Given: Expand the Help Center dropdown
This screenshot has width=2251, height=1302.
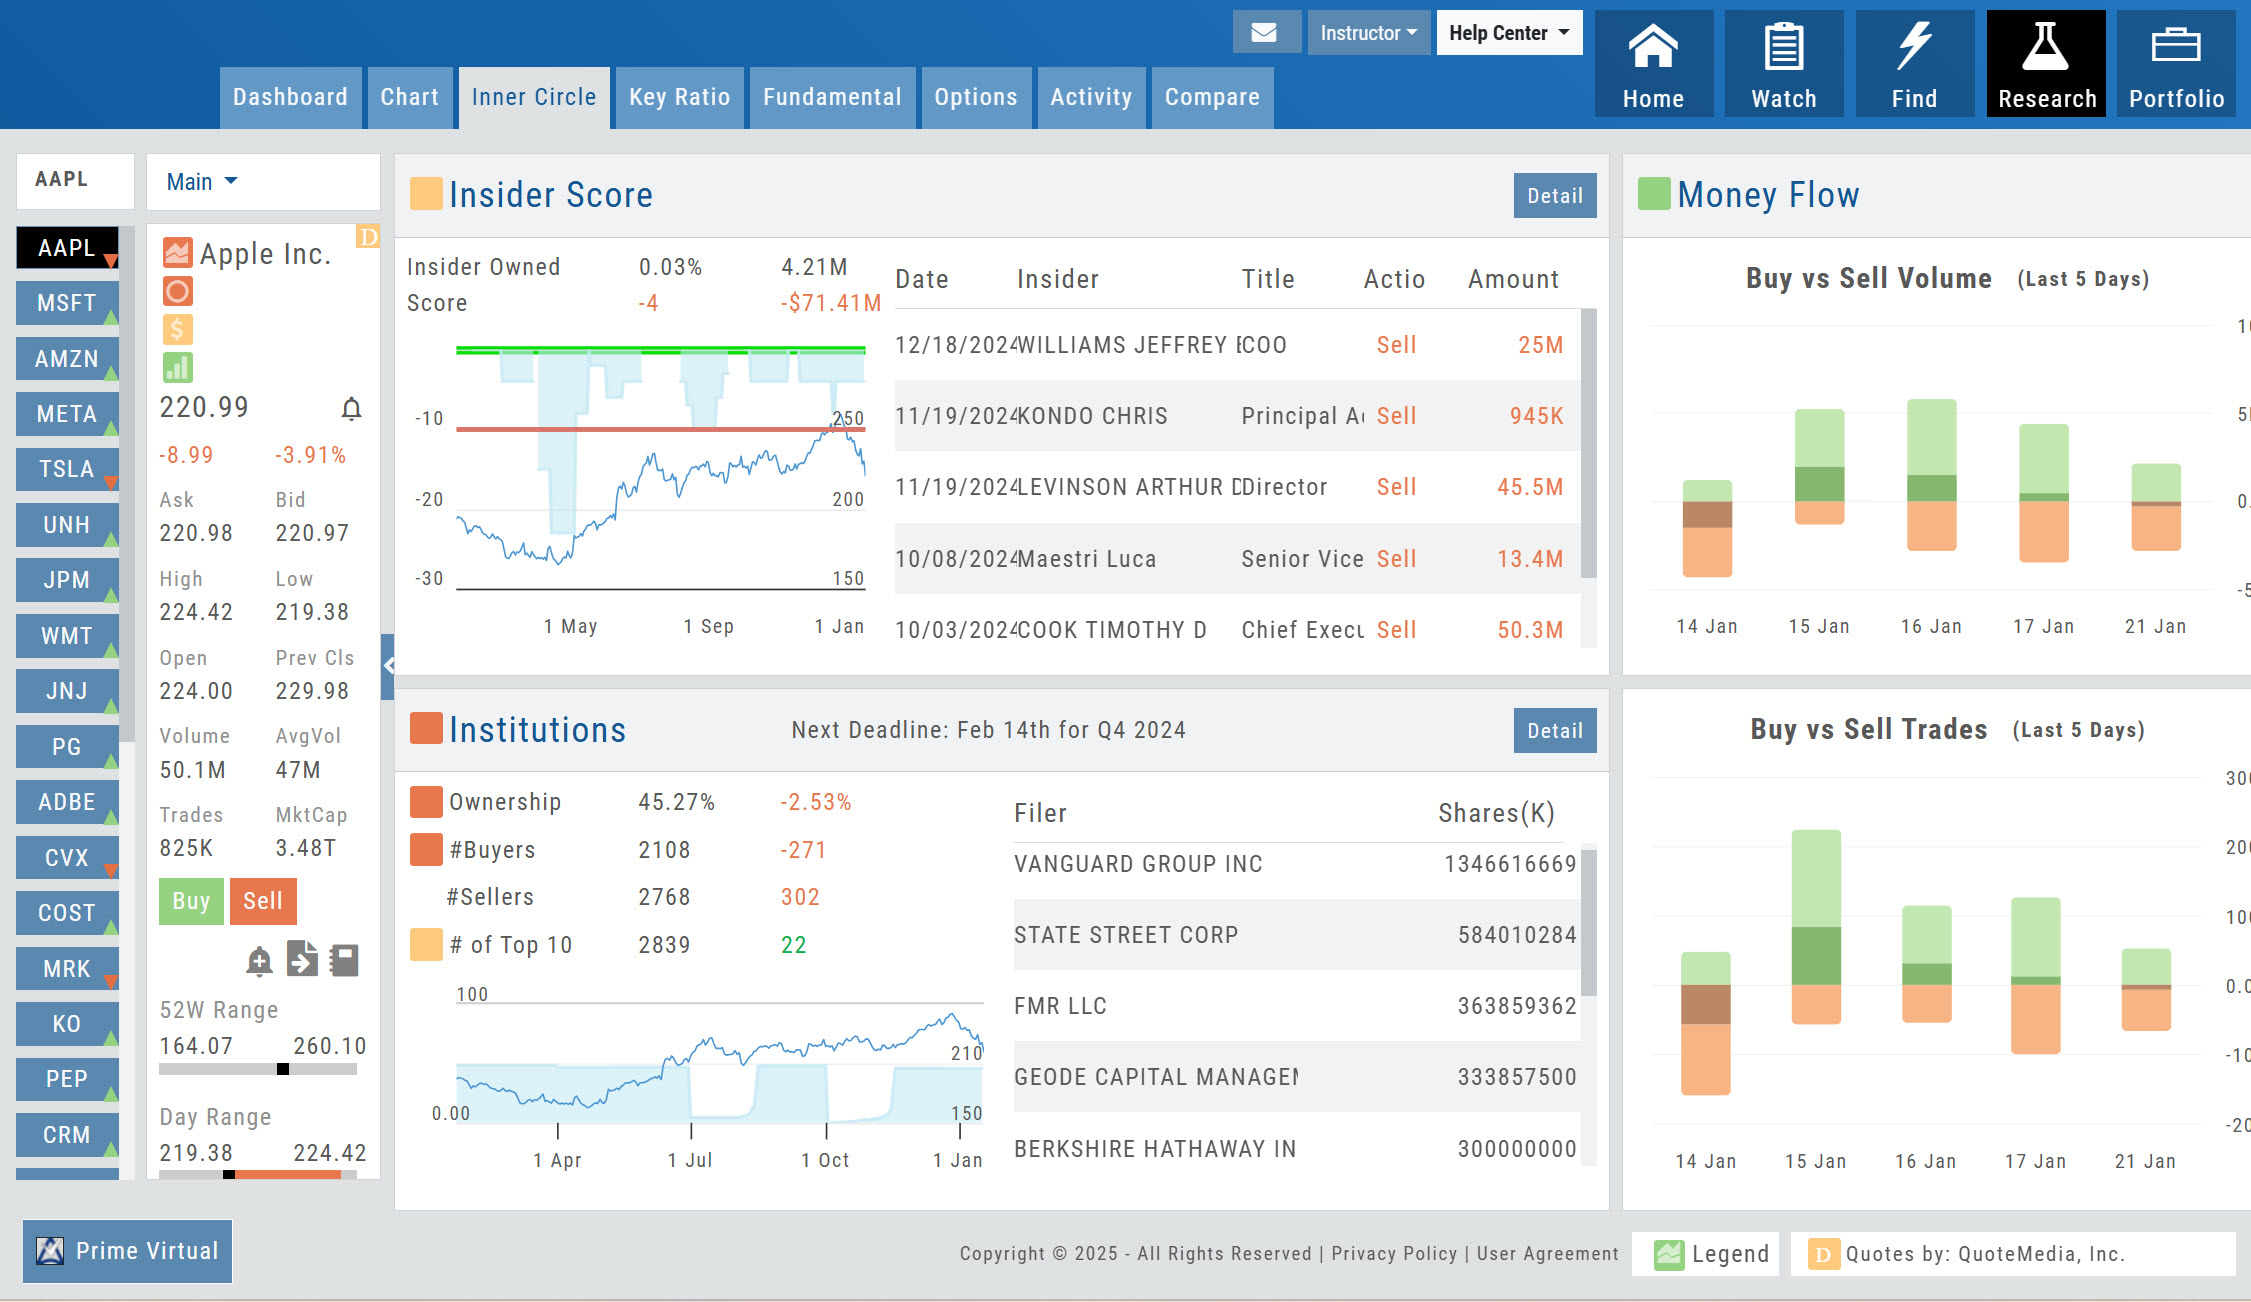Looking at the screenshot, I should point(1509,33).
